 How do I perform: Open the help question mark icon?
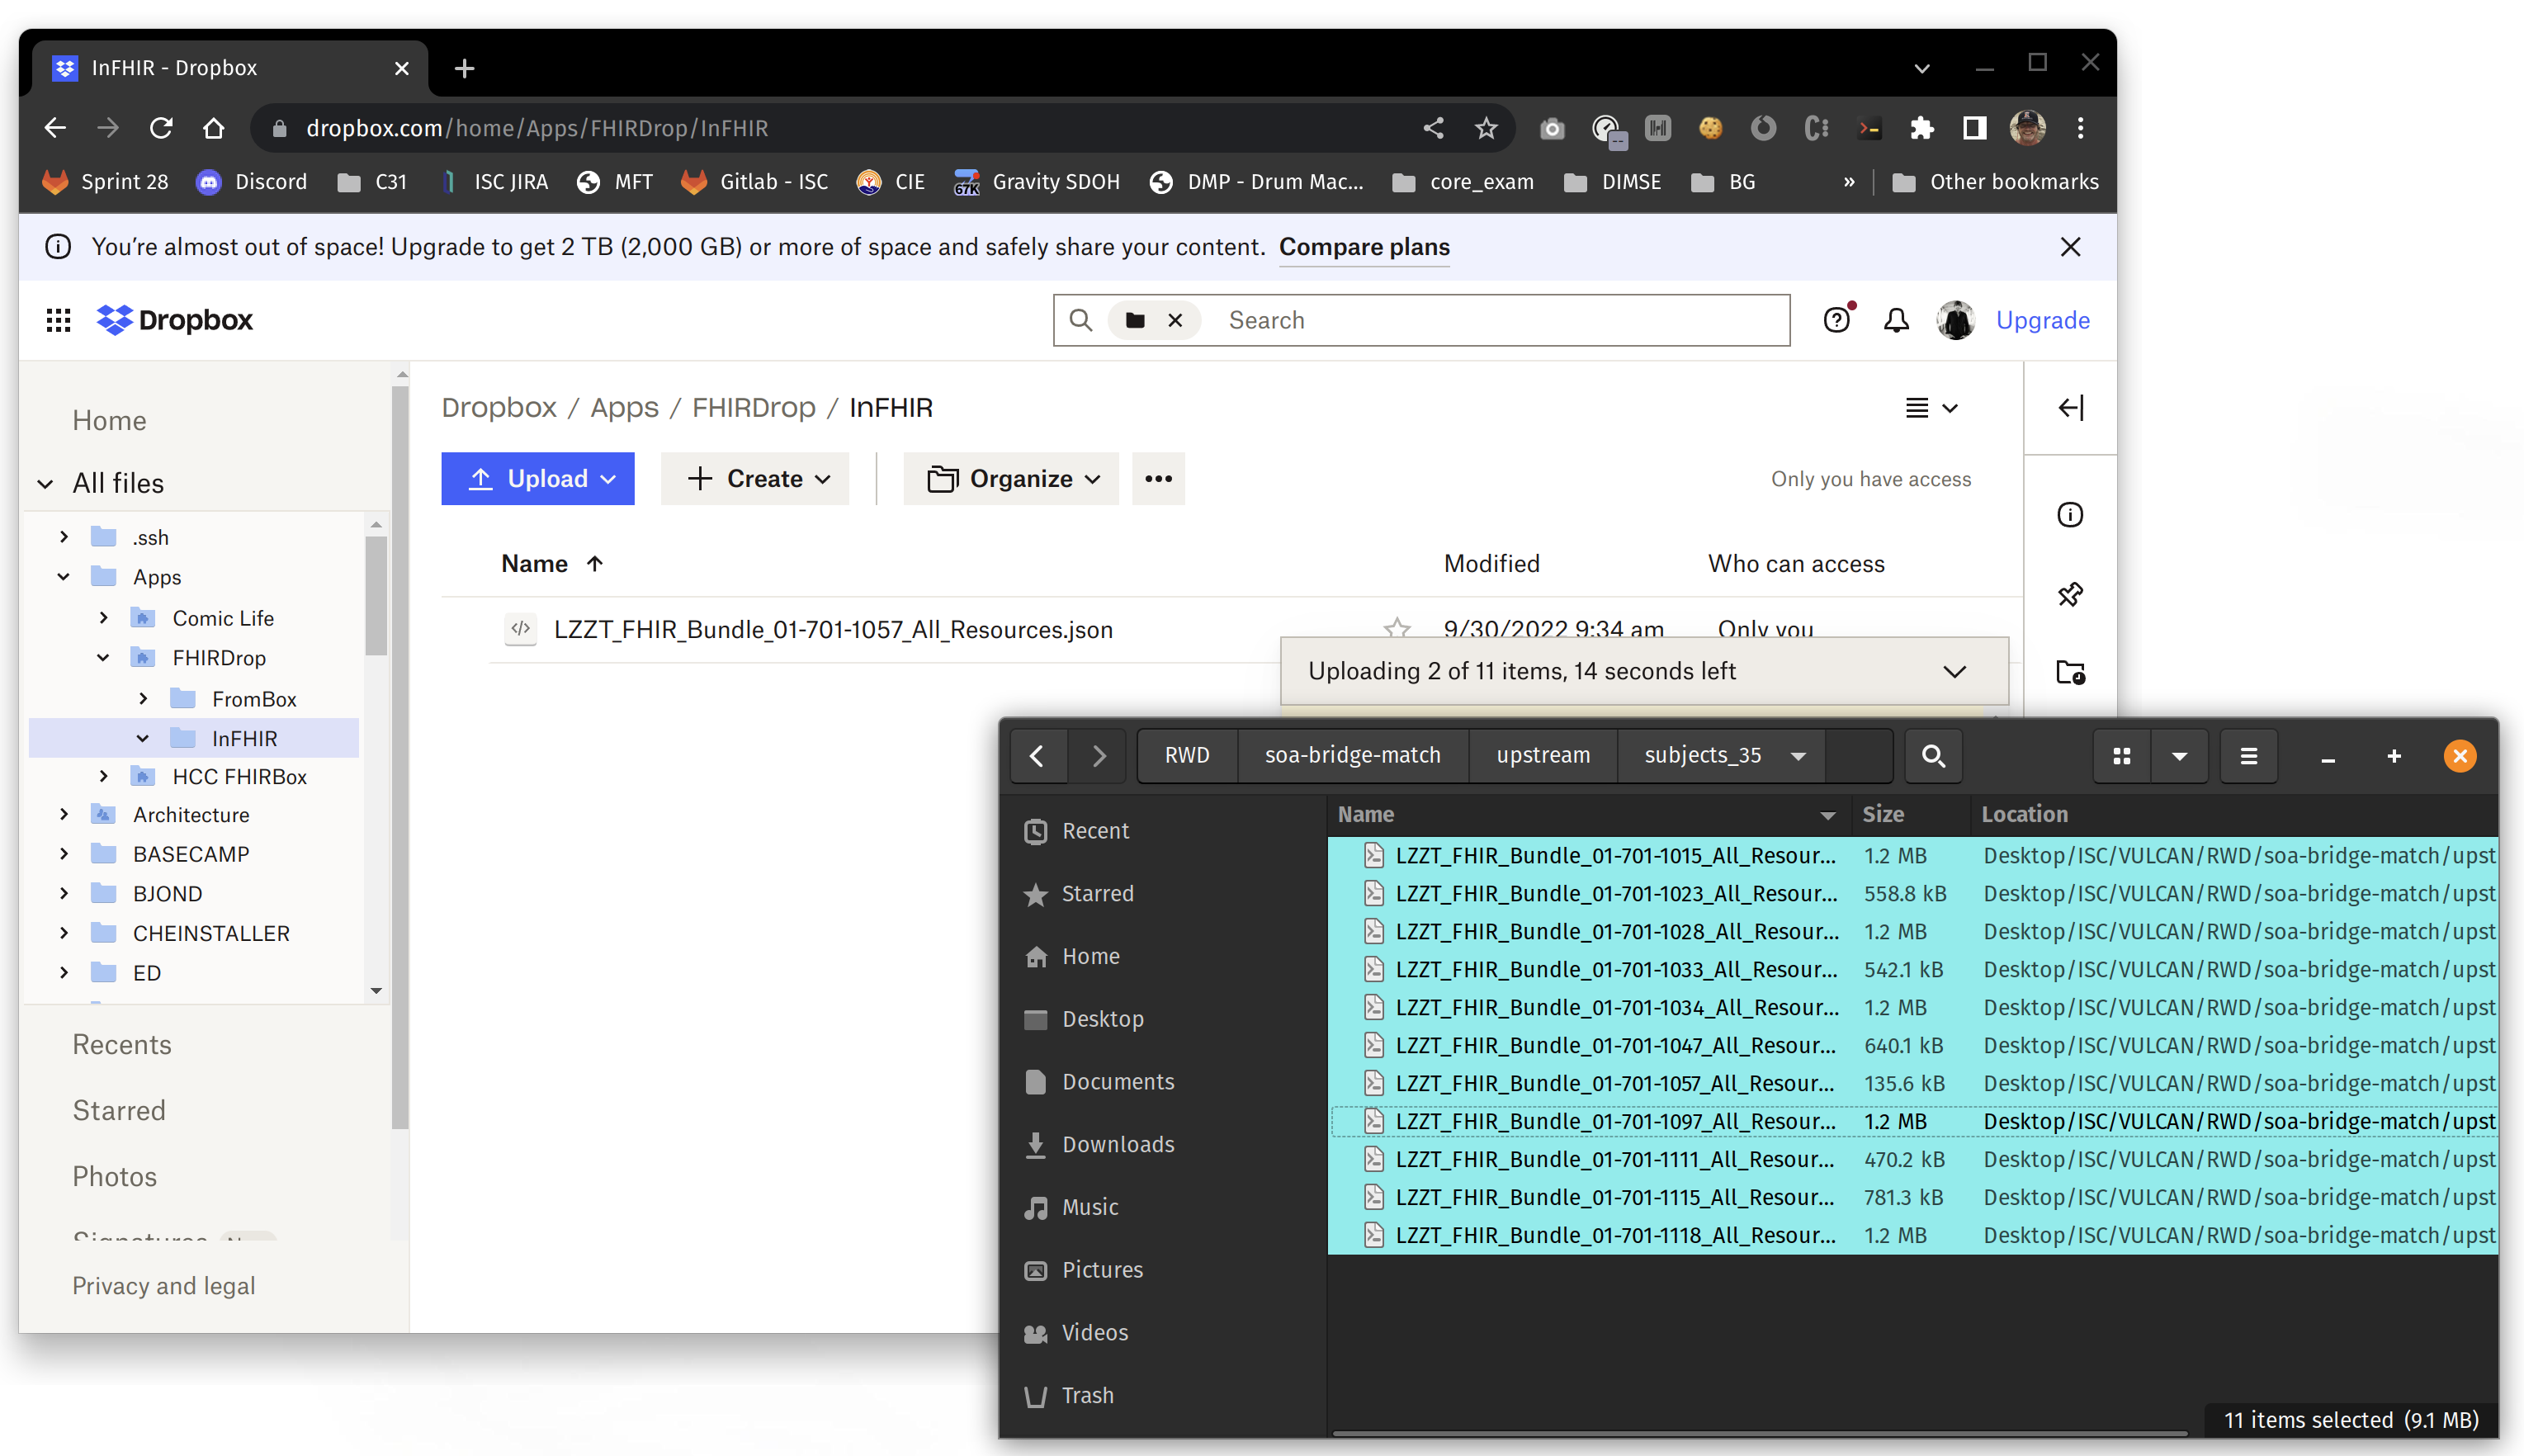click(x=1836, y=320)
